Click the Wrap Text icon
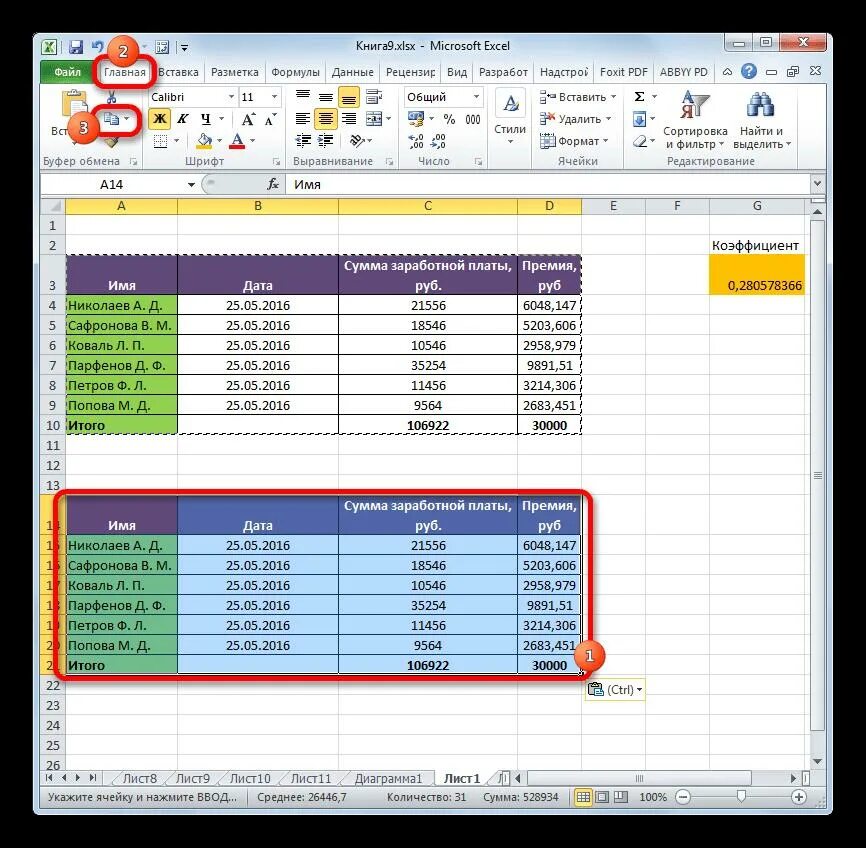Screen dimensions: 866x848 [374, 97]
